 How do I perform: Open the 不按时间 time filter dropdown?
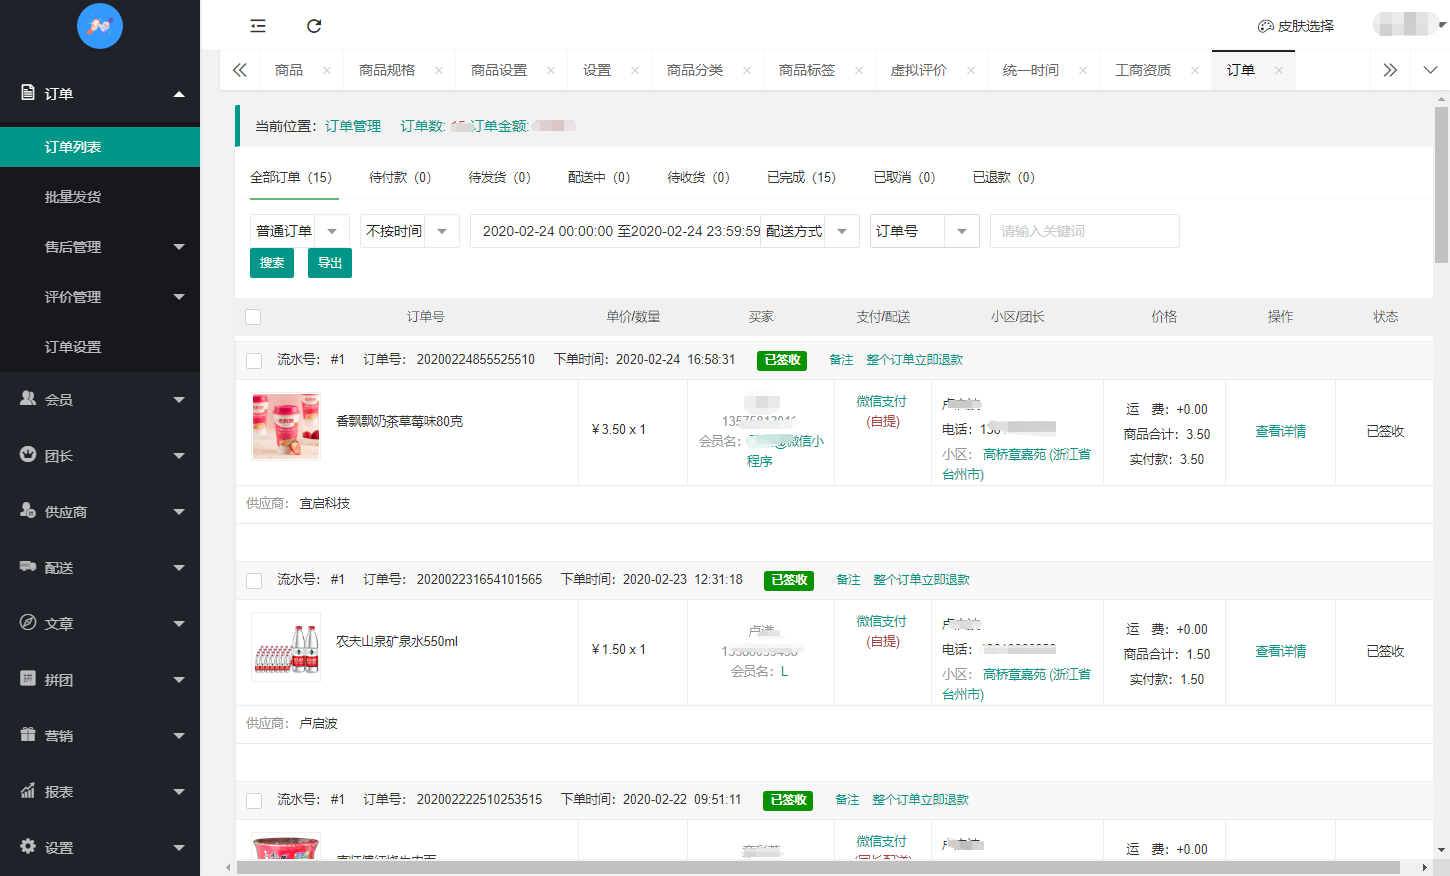(x=410, y=231)
